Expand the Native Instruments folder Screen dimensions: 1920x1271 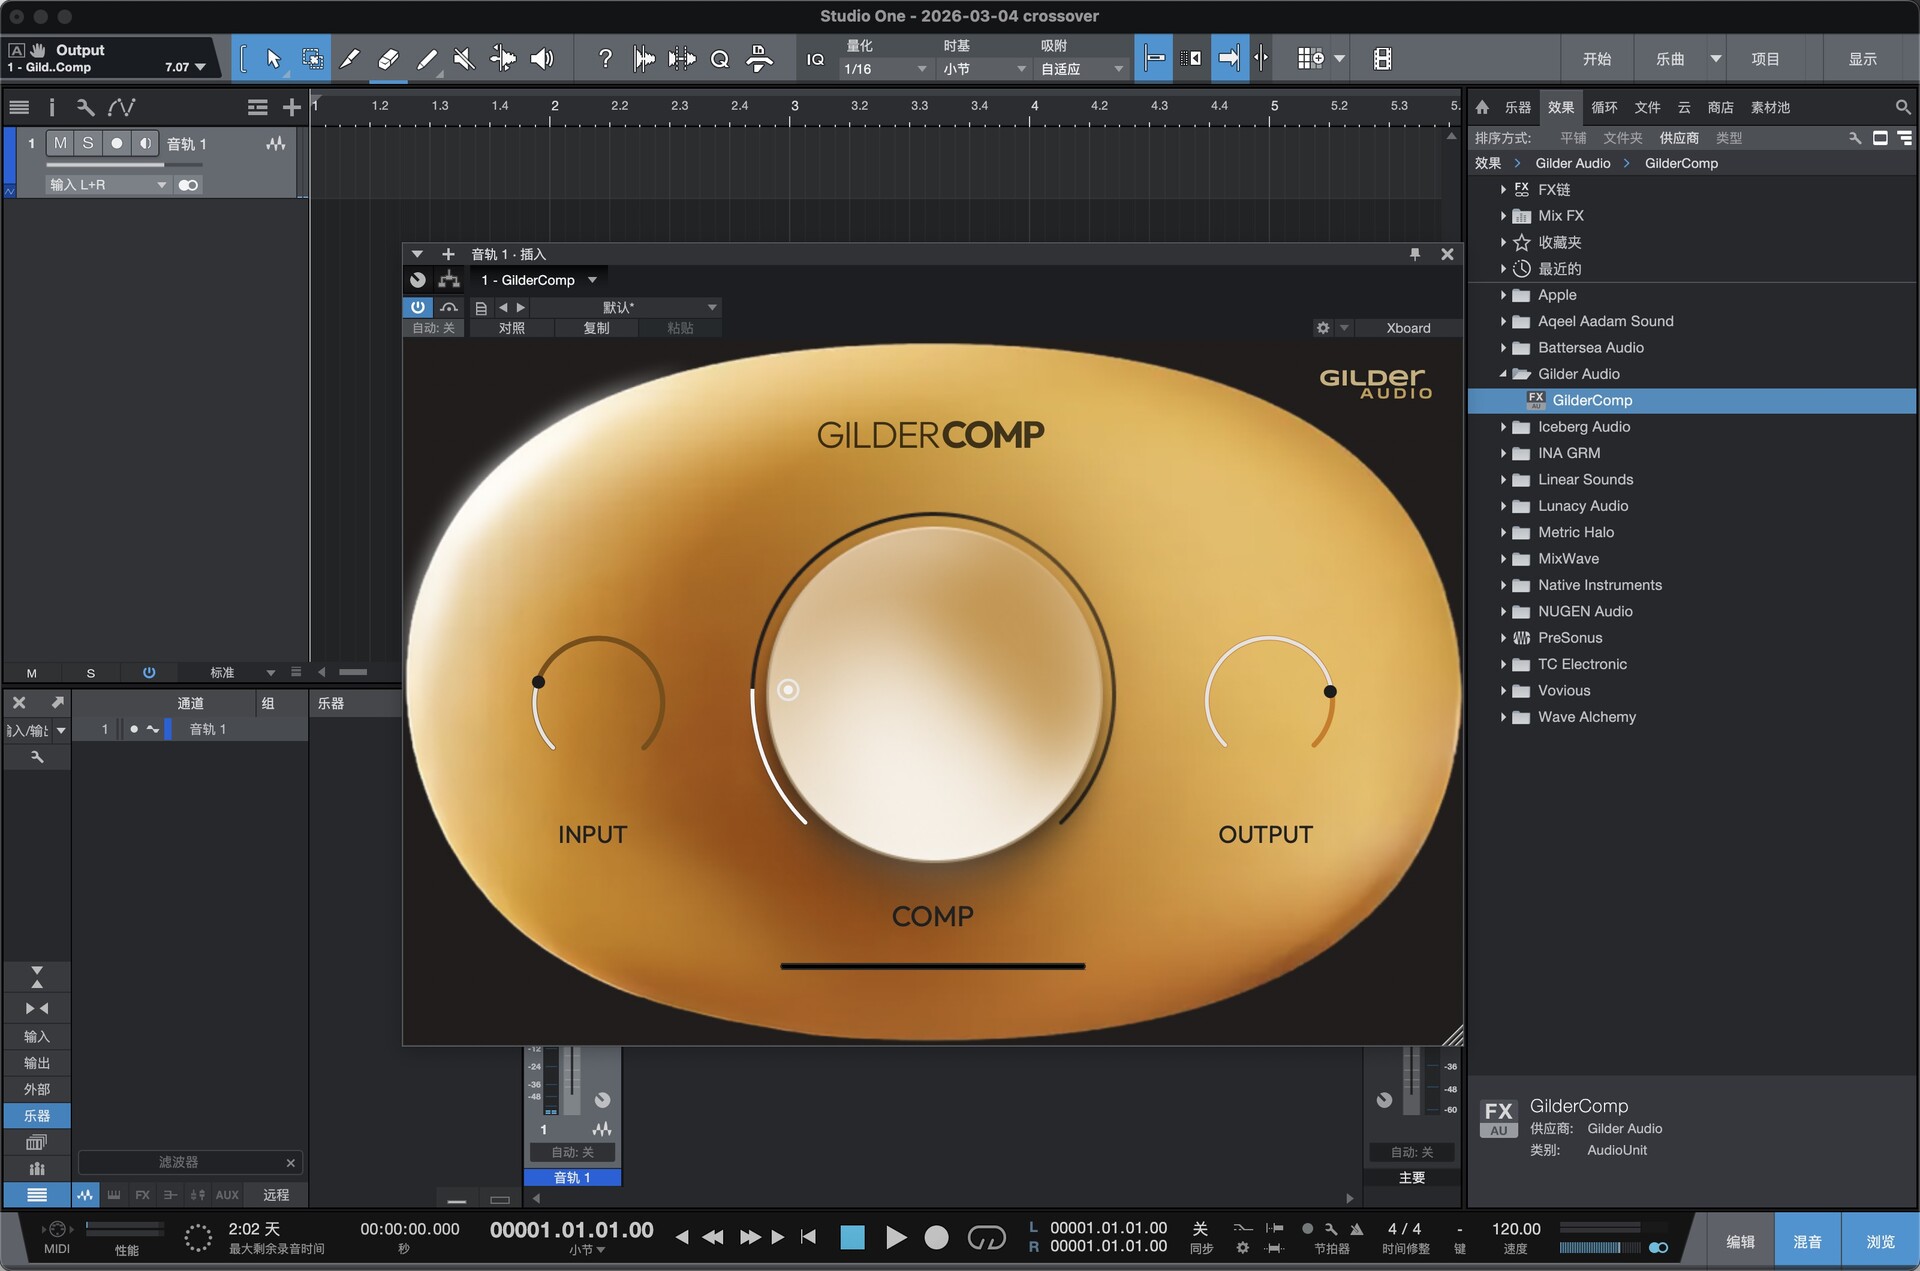pyautogui.click(x=1505, y=585)
